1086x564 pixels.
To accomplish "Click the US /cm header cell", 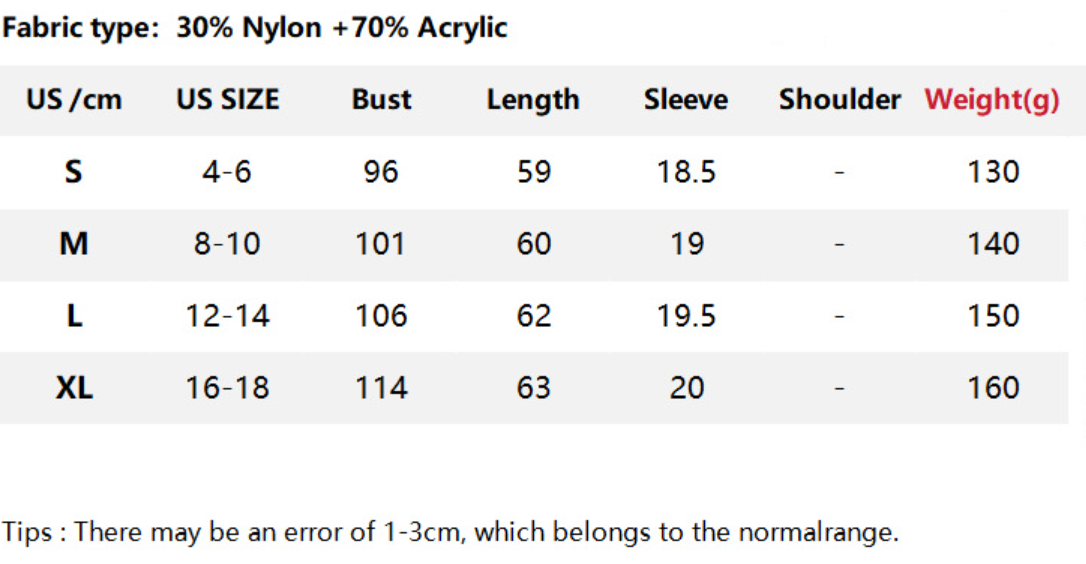I will point(74,100).
